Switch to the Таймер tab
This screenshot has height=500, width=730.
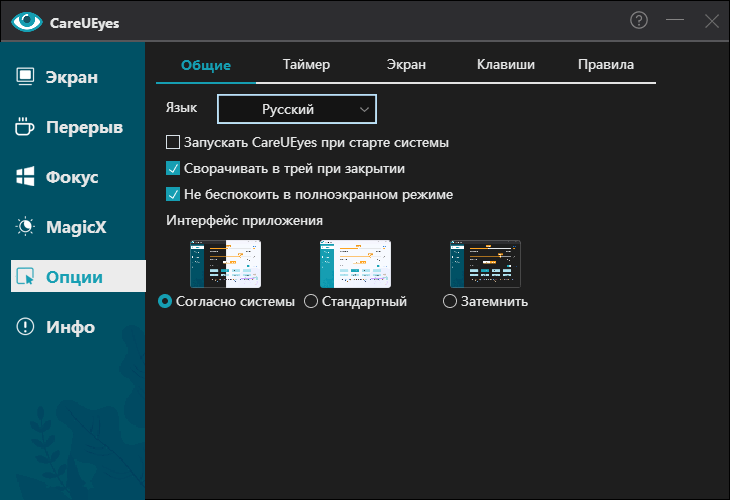coord(306,65)
